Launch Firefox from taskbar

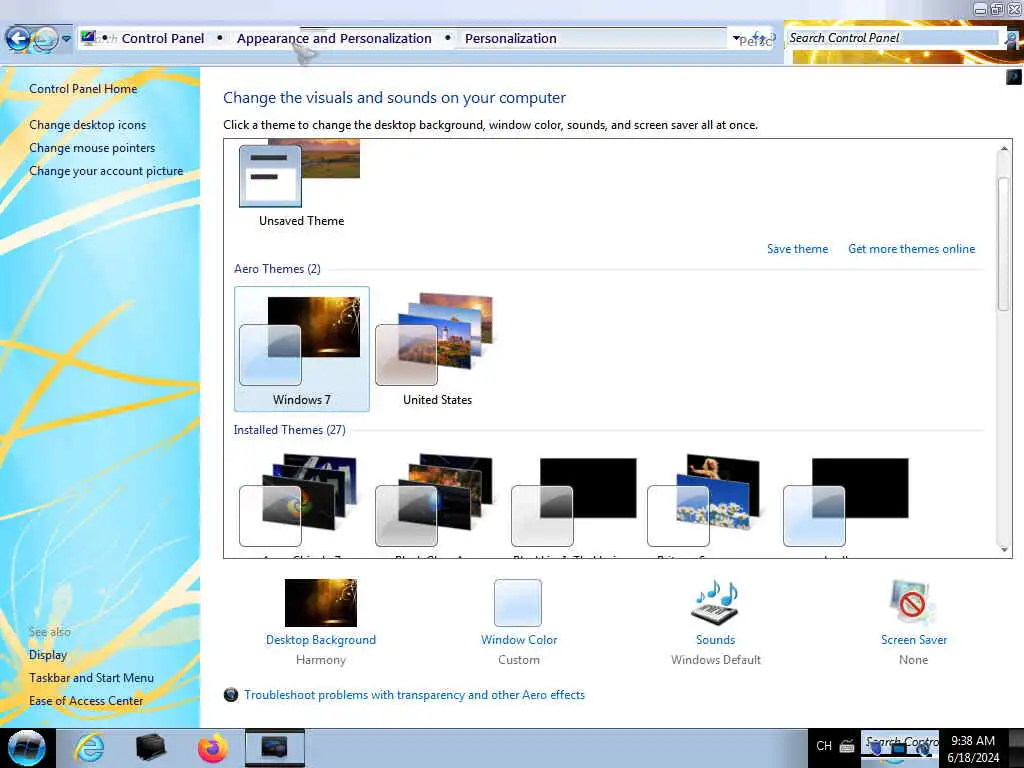pos(212,748)
